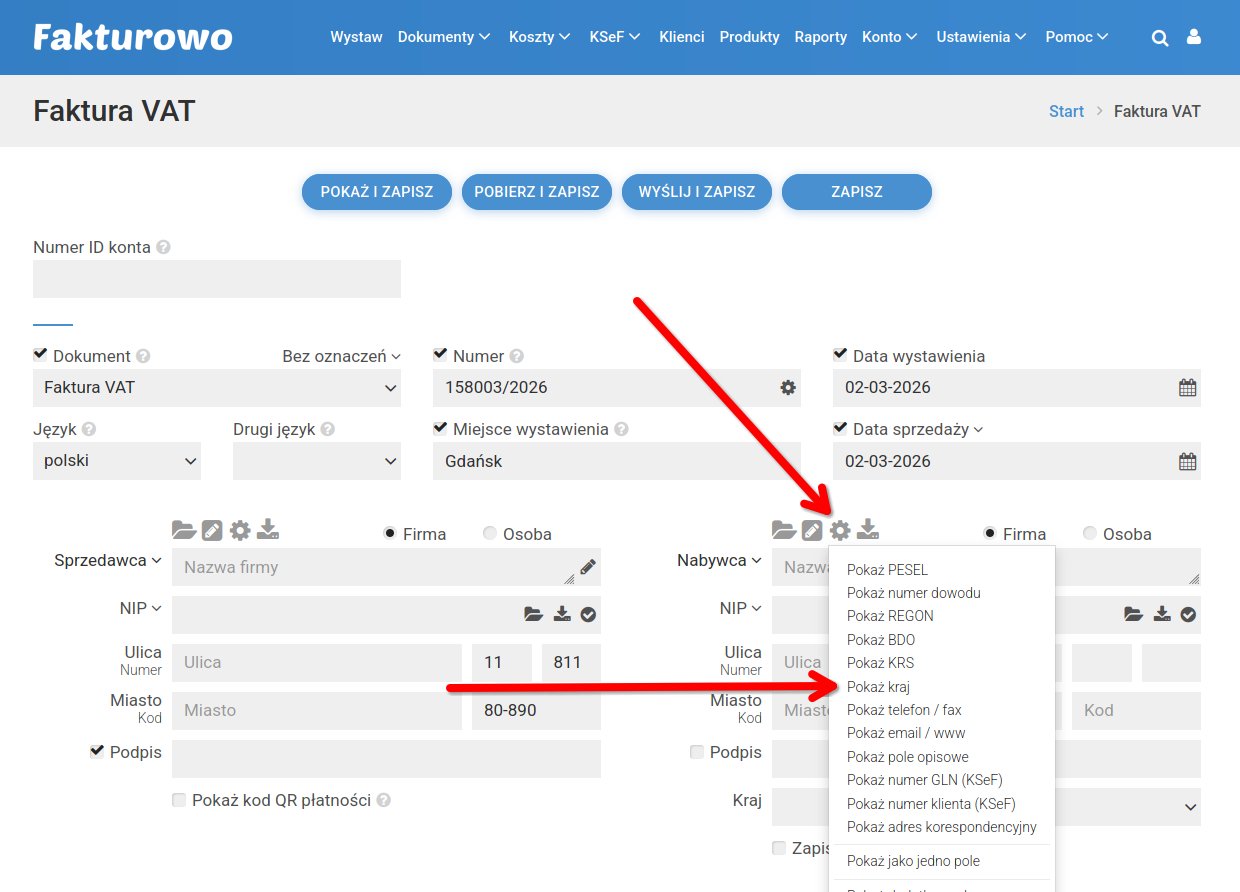
Task: Open the KSeF menu in navbar
Action: 614,37
